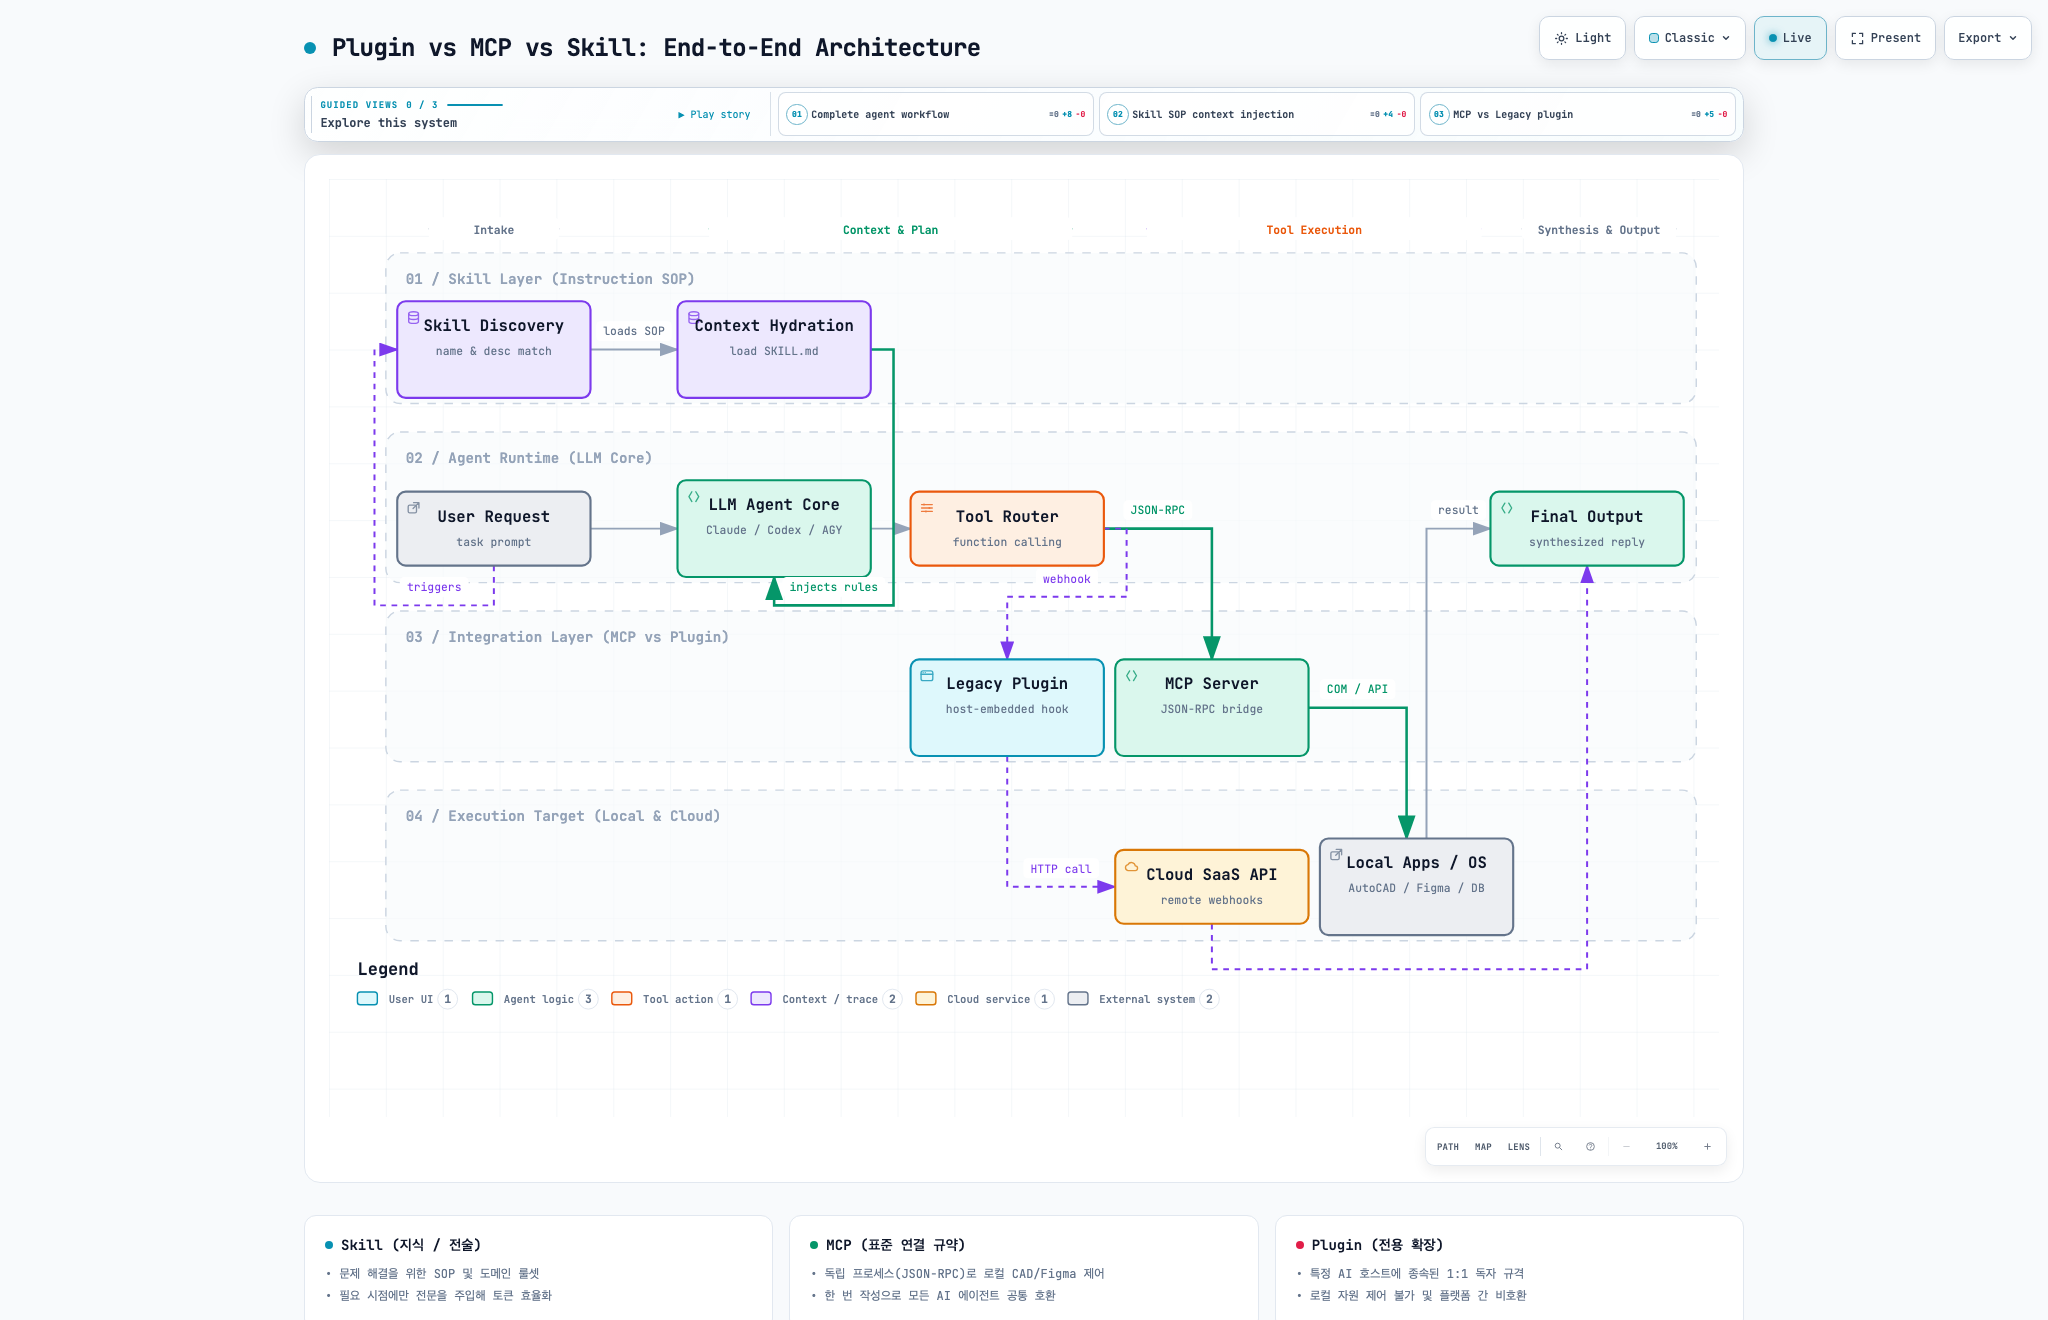Toggle the MAP view mode
The width and height of the screenshot is (2048, 1320).
[1483, 1147]
